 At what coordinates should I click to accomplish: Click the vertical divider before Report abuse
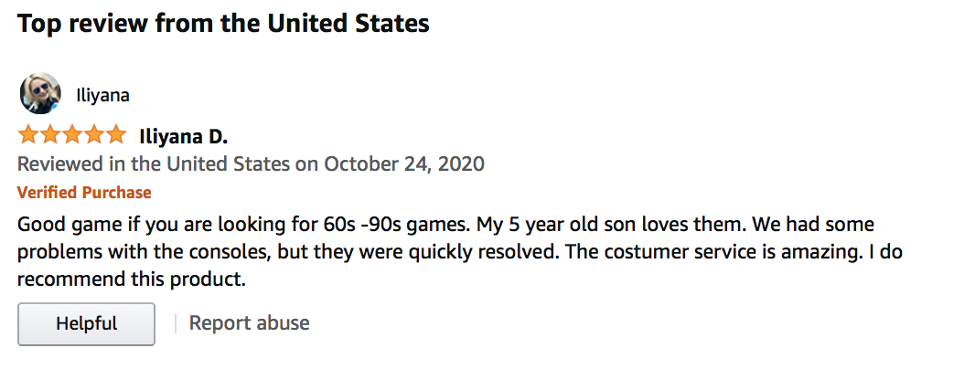click(176, 323)
